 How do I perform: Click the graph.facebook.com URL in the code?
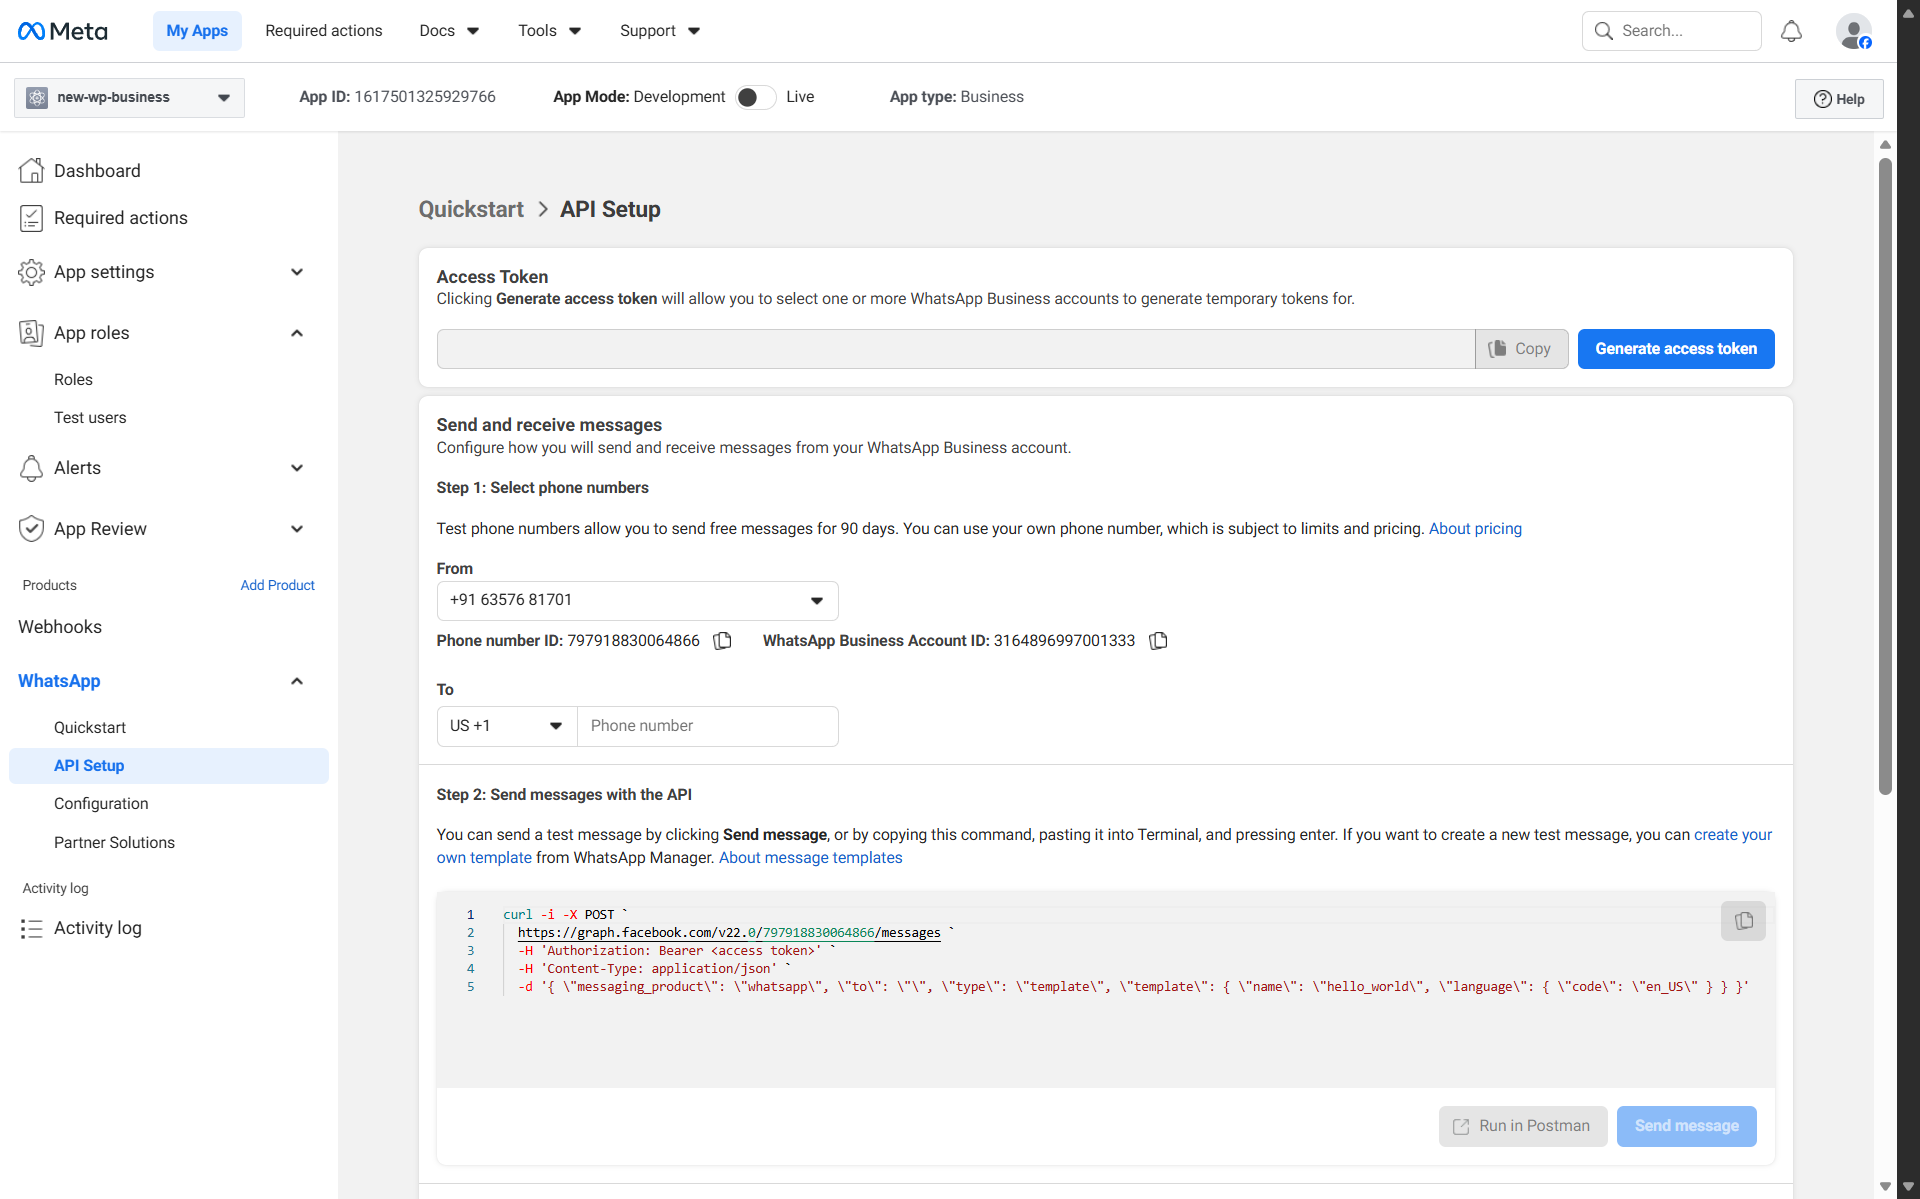coord(729,933)
